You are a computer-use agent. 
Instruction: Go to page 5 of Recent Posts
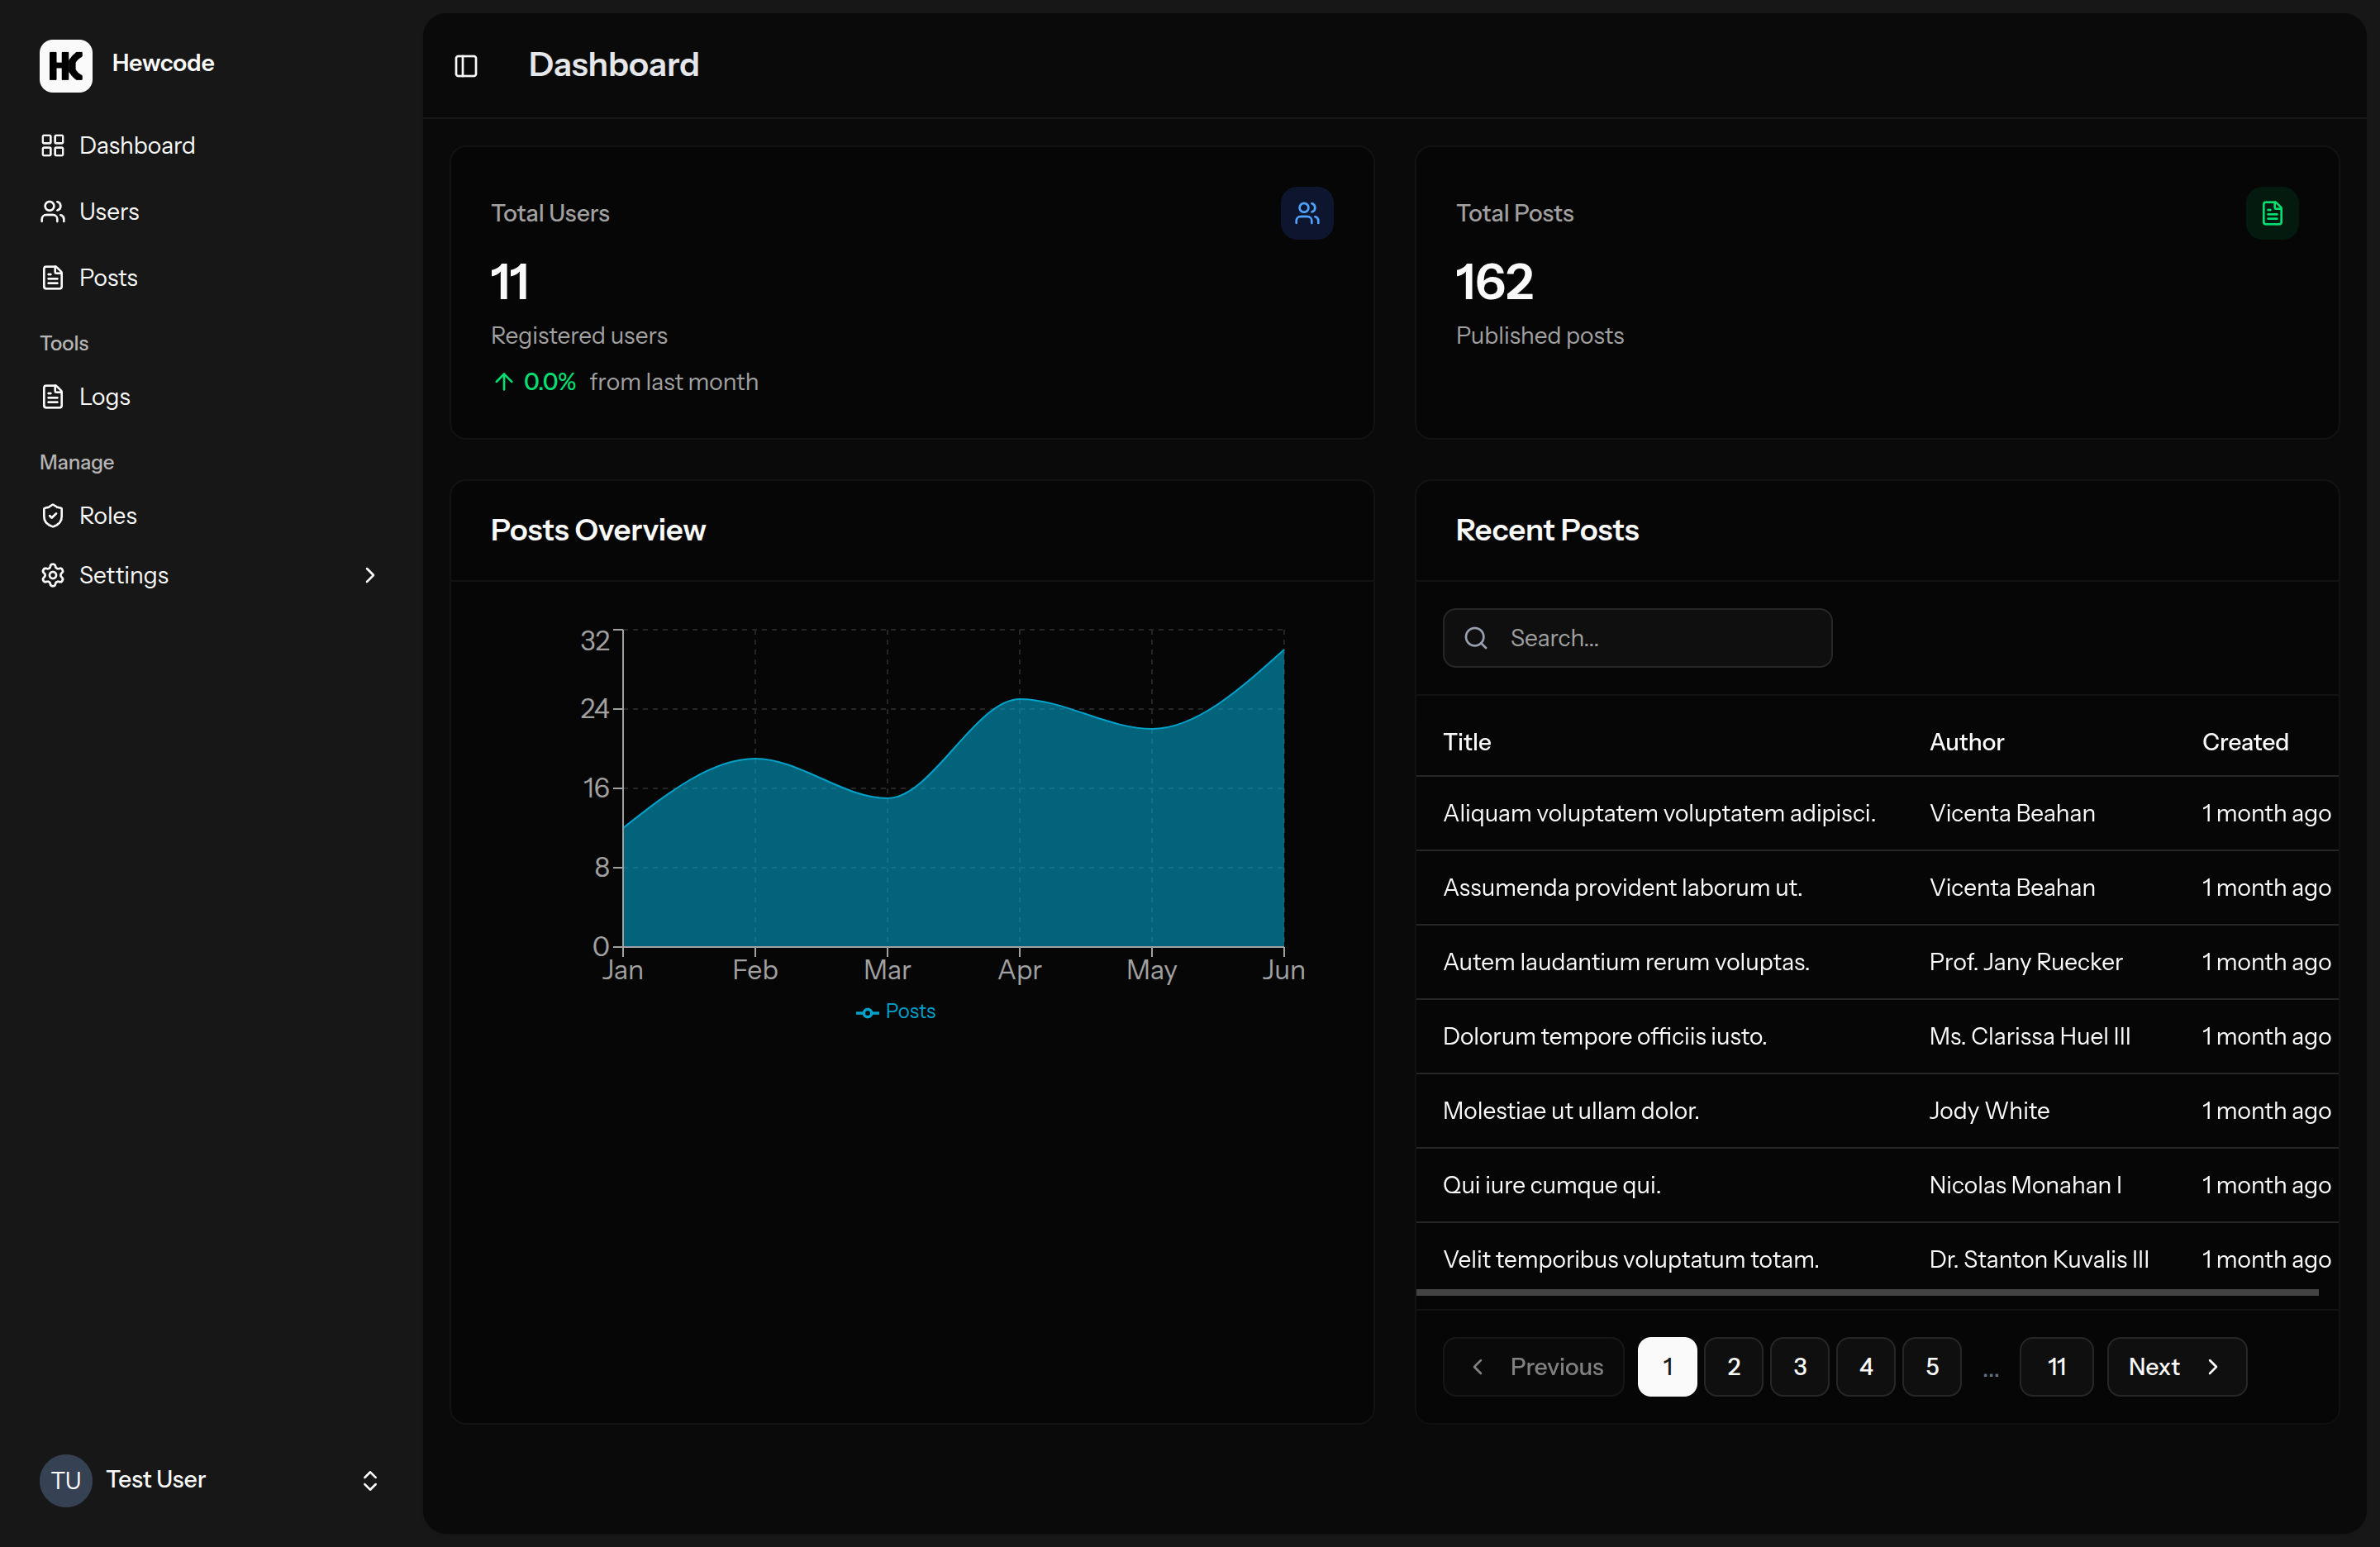1932,1366
